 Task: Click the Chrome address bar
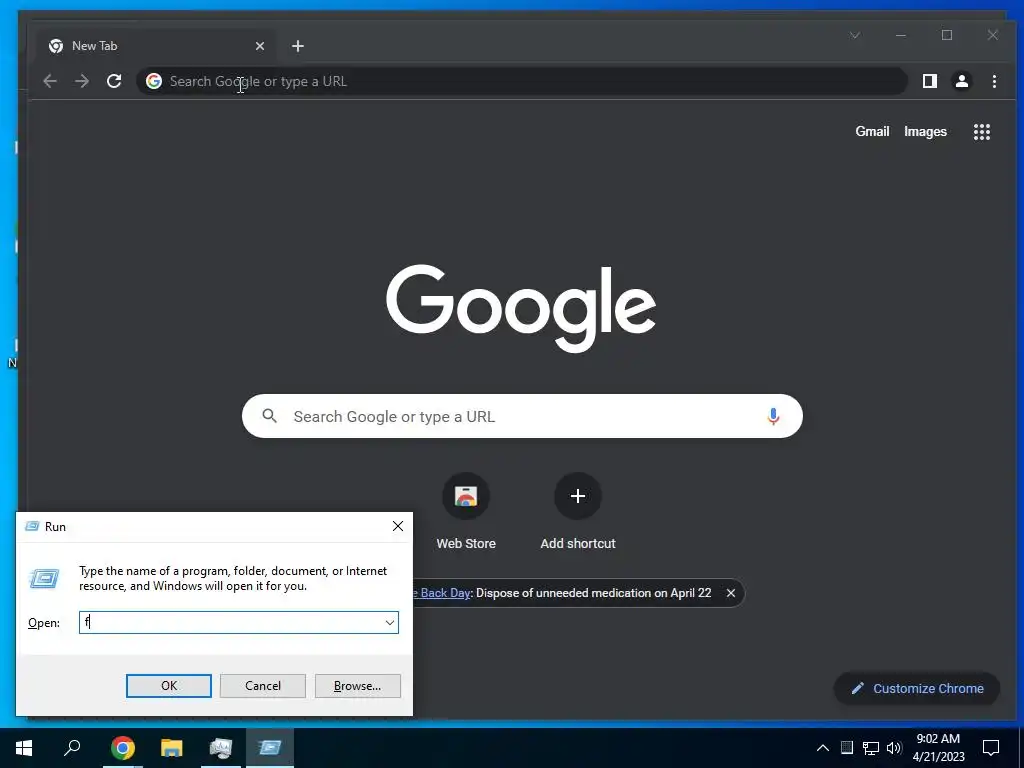(x=521, y=81)
